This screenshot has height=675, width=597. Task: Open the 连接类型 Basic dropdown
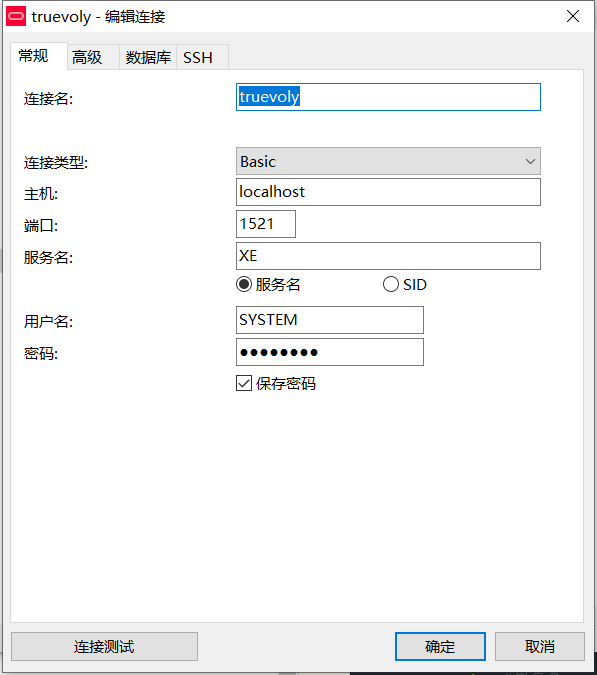388,161
